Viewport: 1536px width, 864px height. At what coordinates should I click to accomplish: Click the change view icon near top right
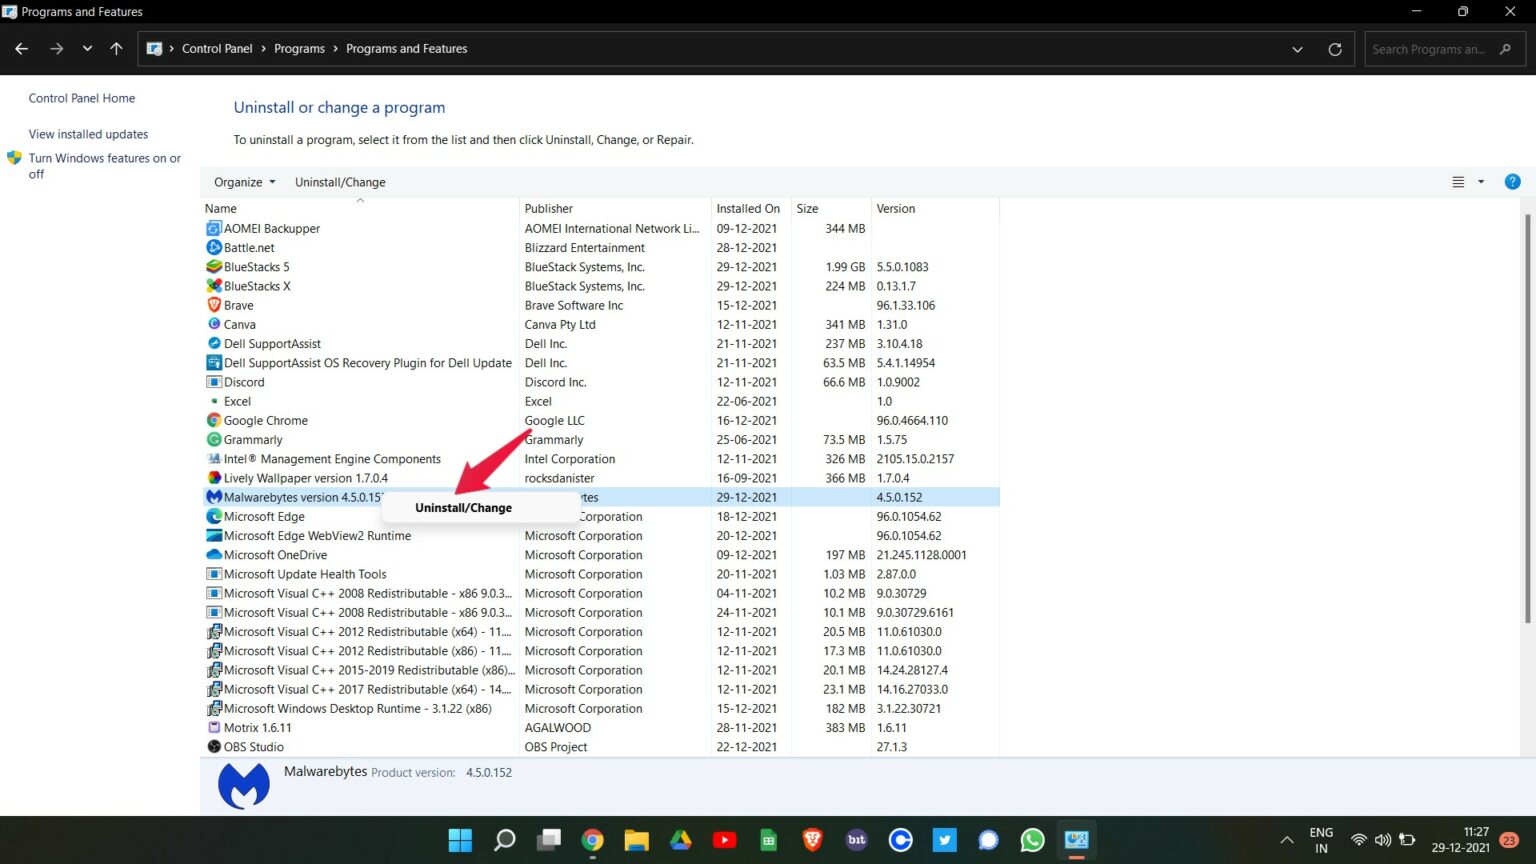pos(1457,181)
